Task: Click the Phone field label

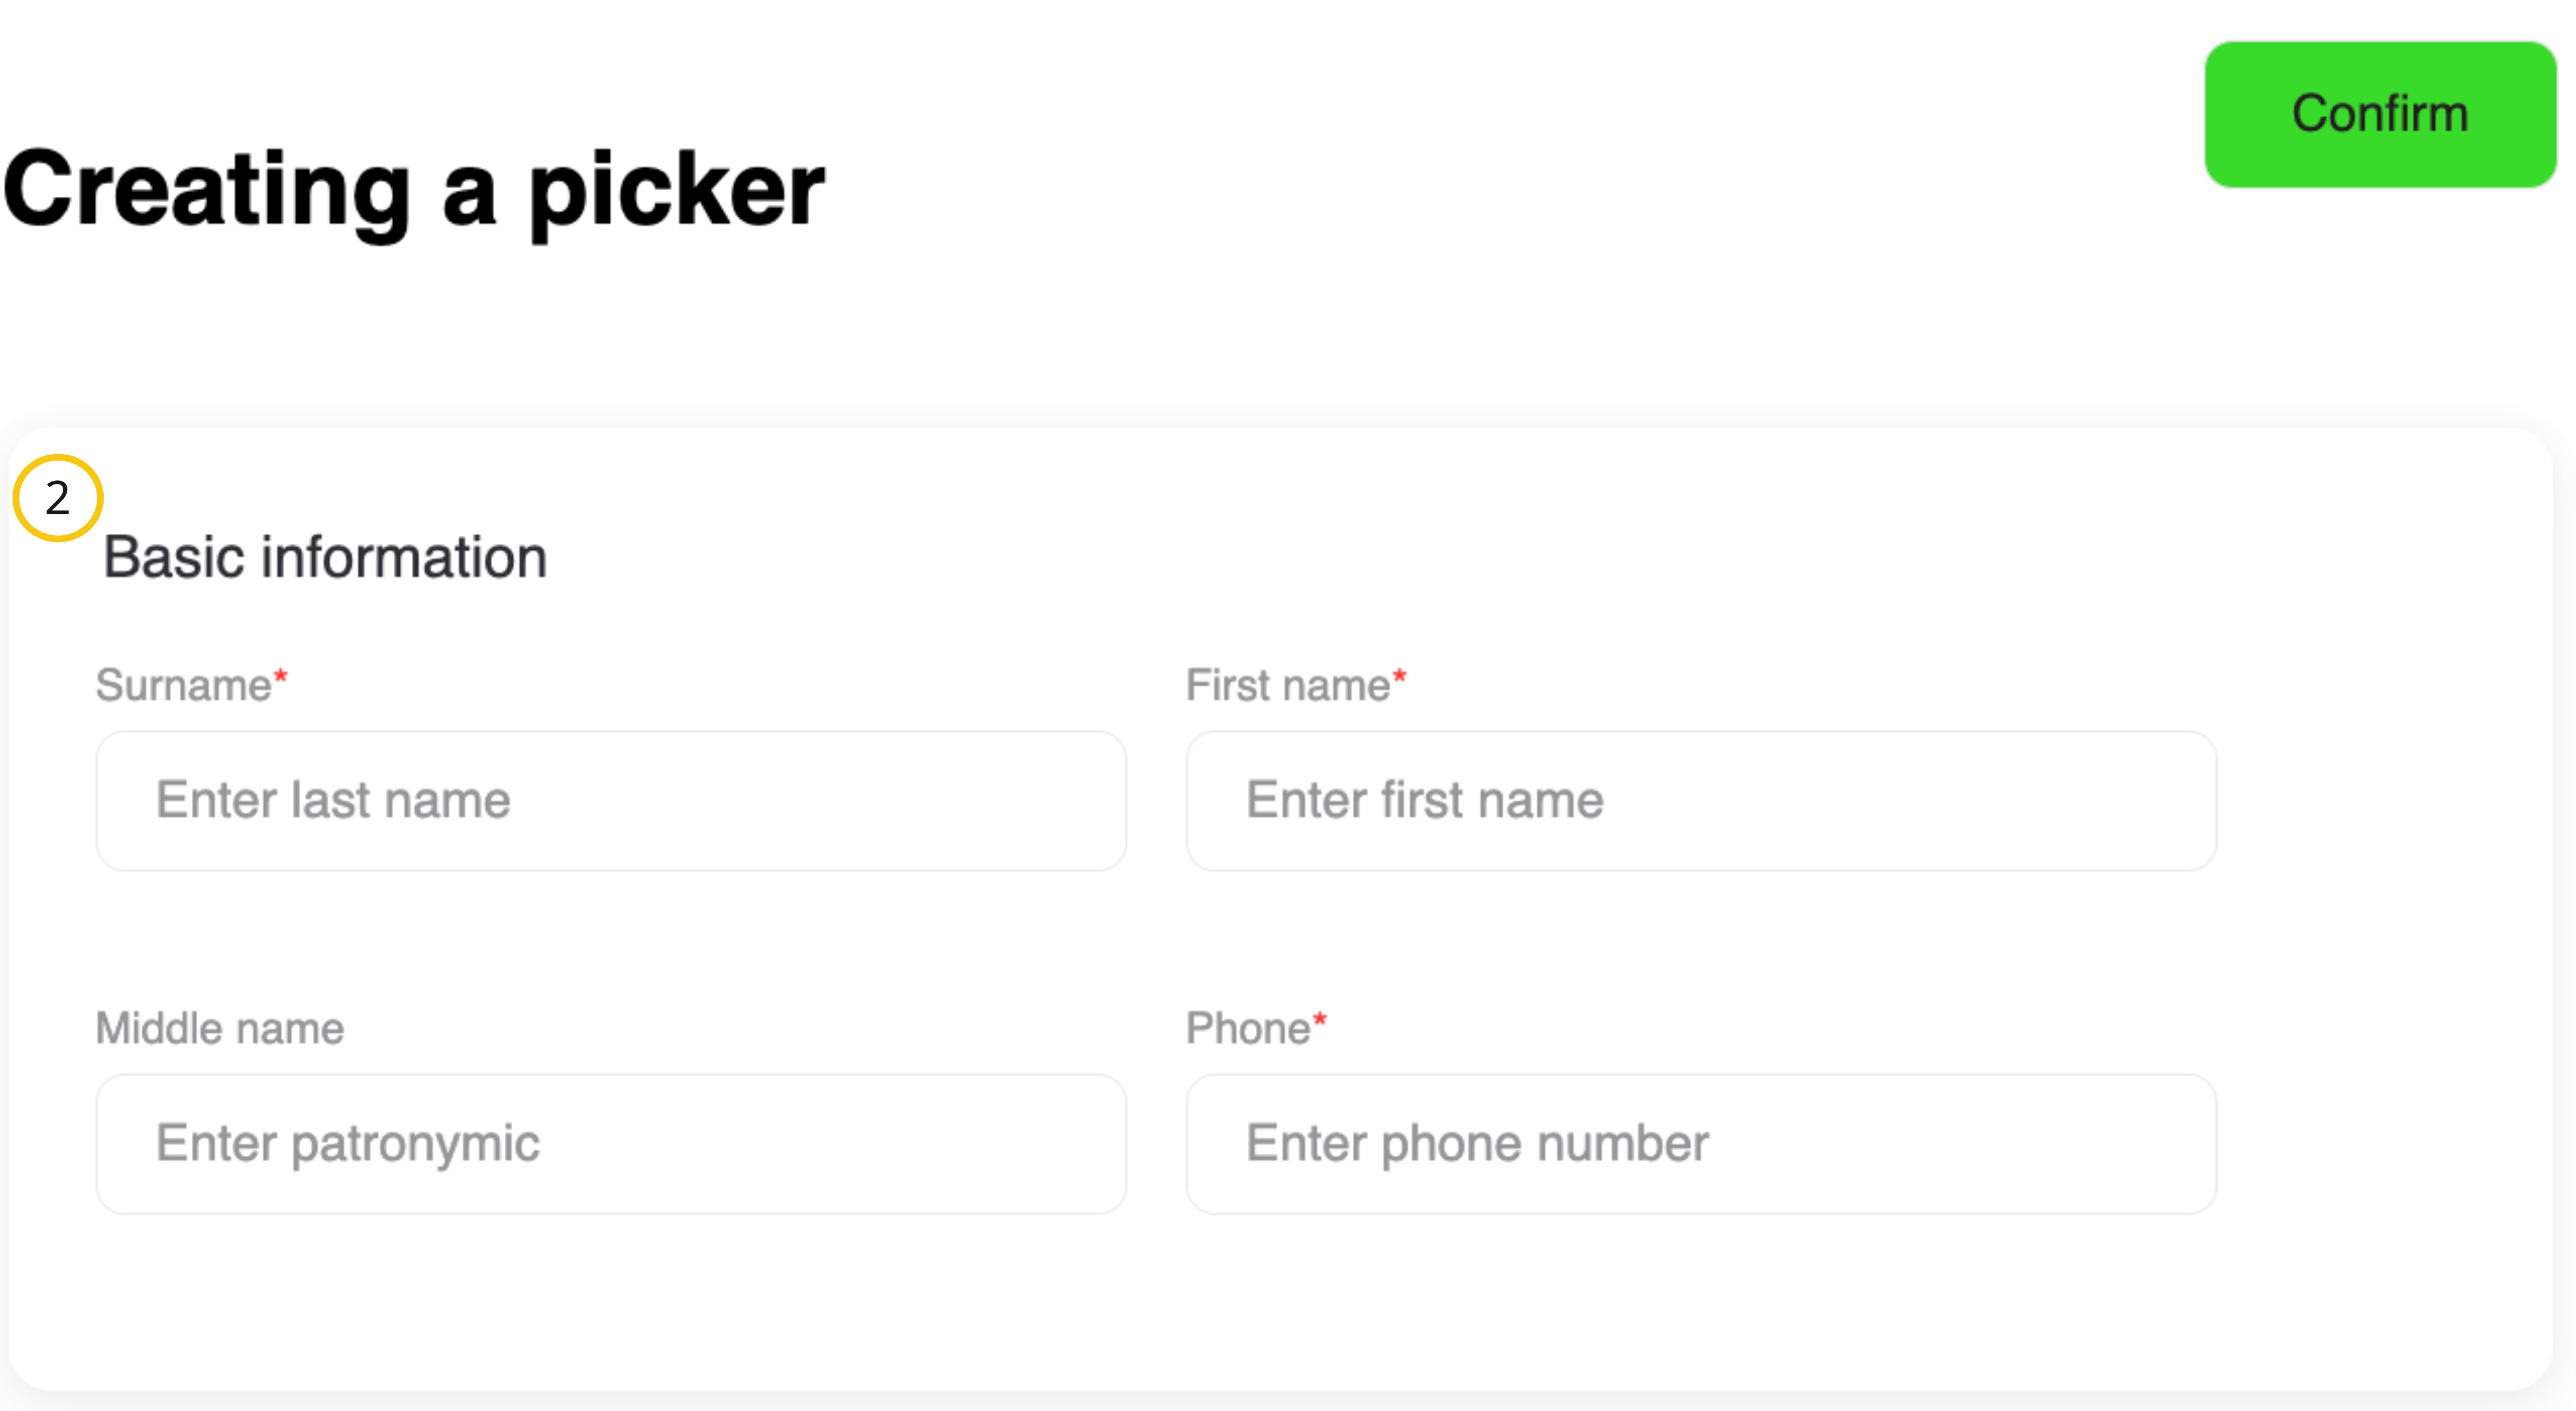Action: pyautogui.click(x=1247, y=1029)
